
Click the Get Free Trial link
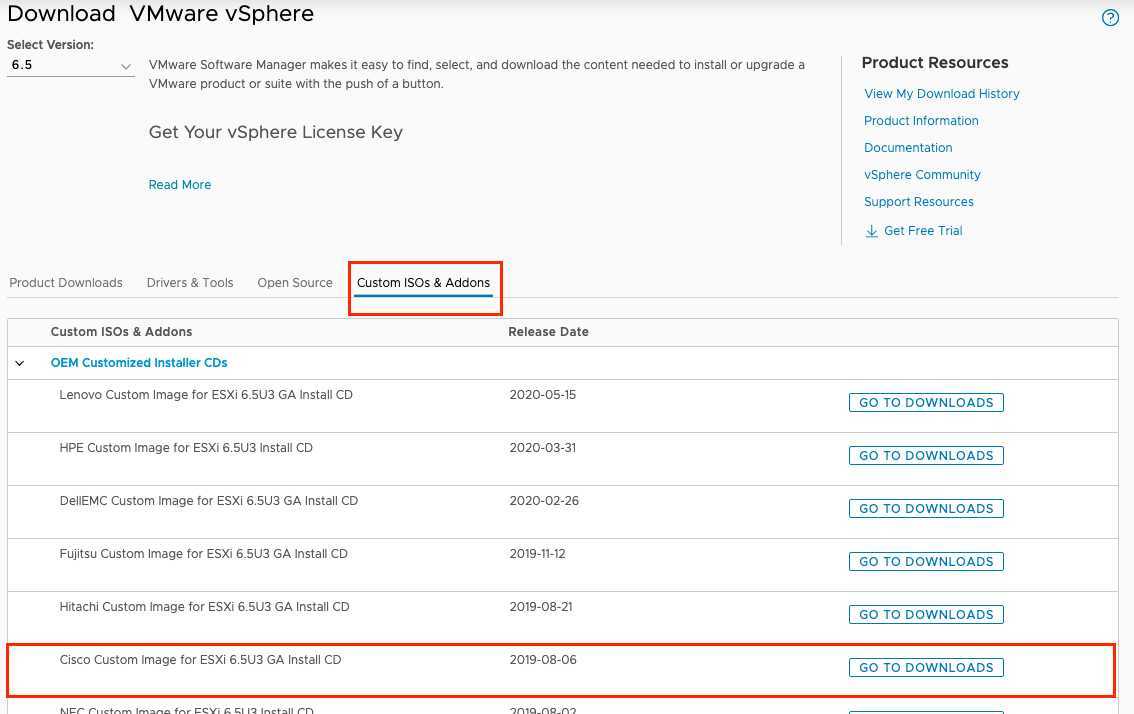coord(923,231)
